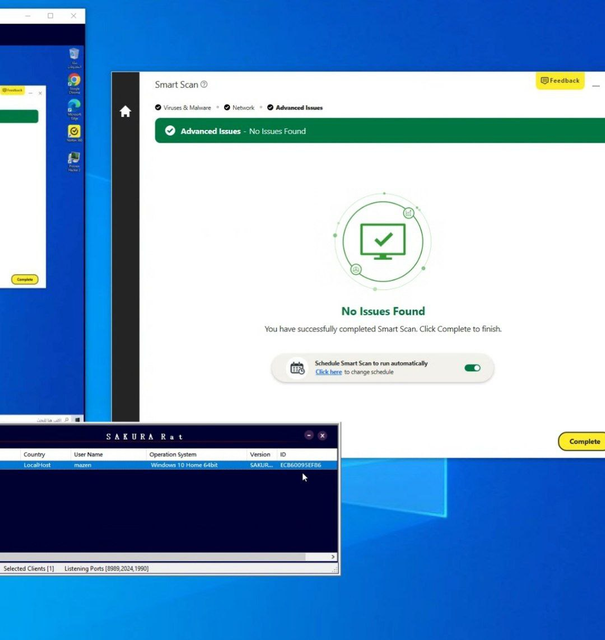Sort by the ID column header
This screenshot has height=640, width=605.
(x=307, y=454)
